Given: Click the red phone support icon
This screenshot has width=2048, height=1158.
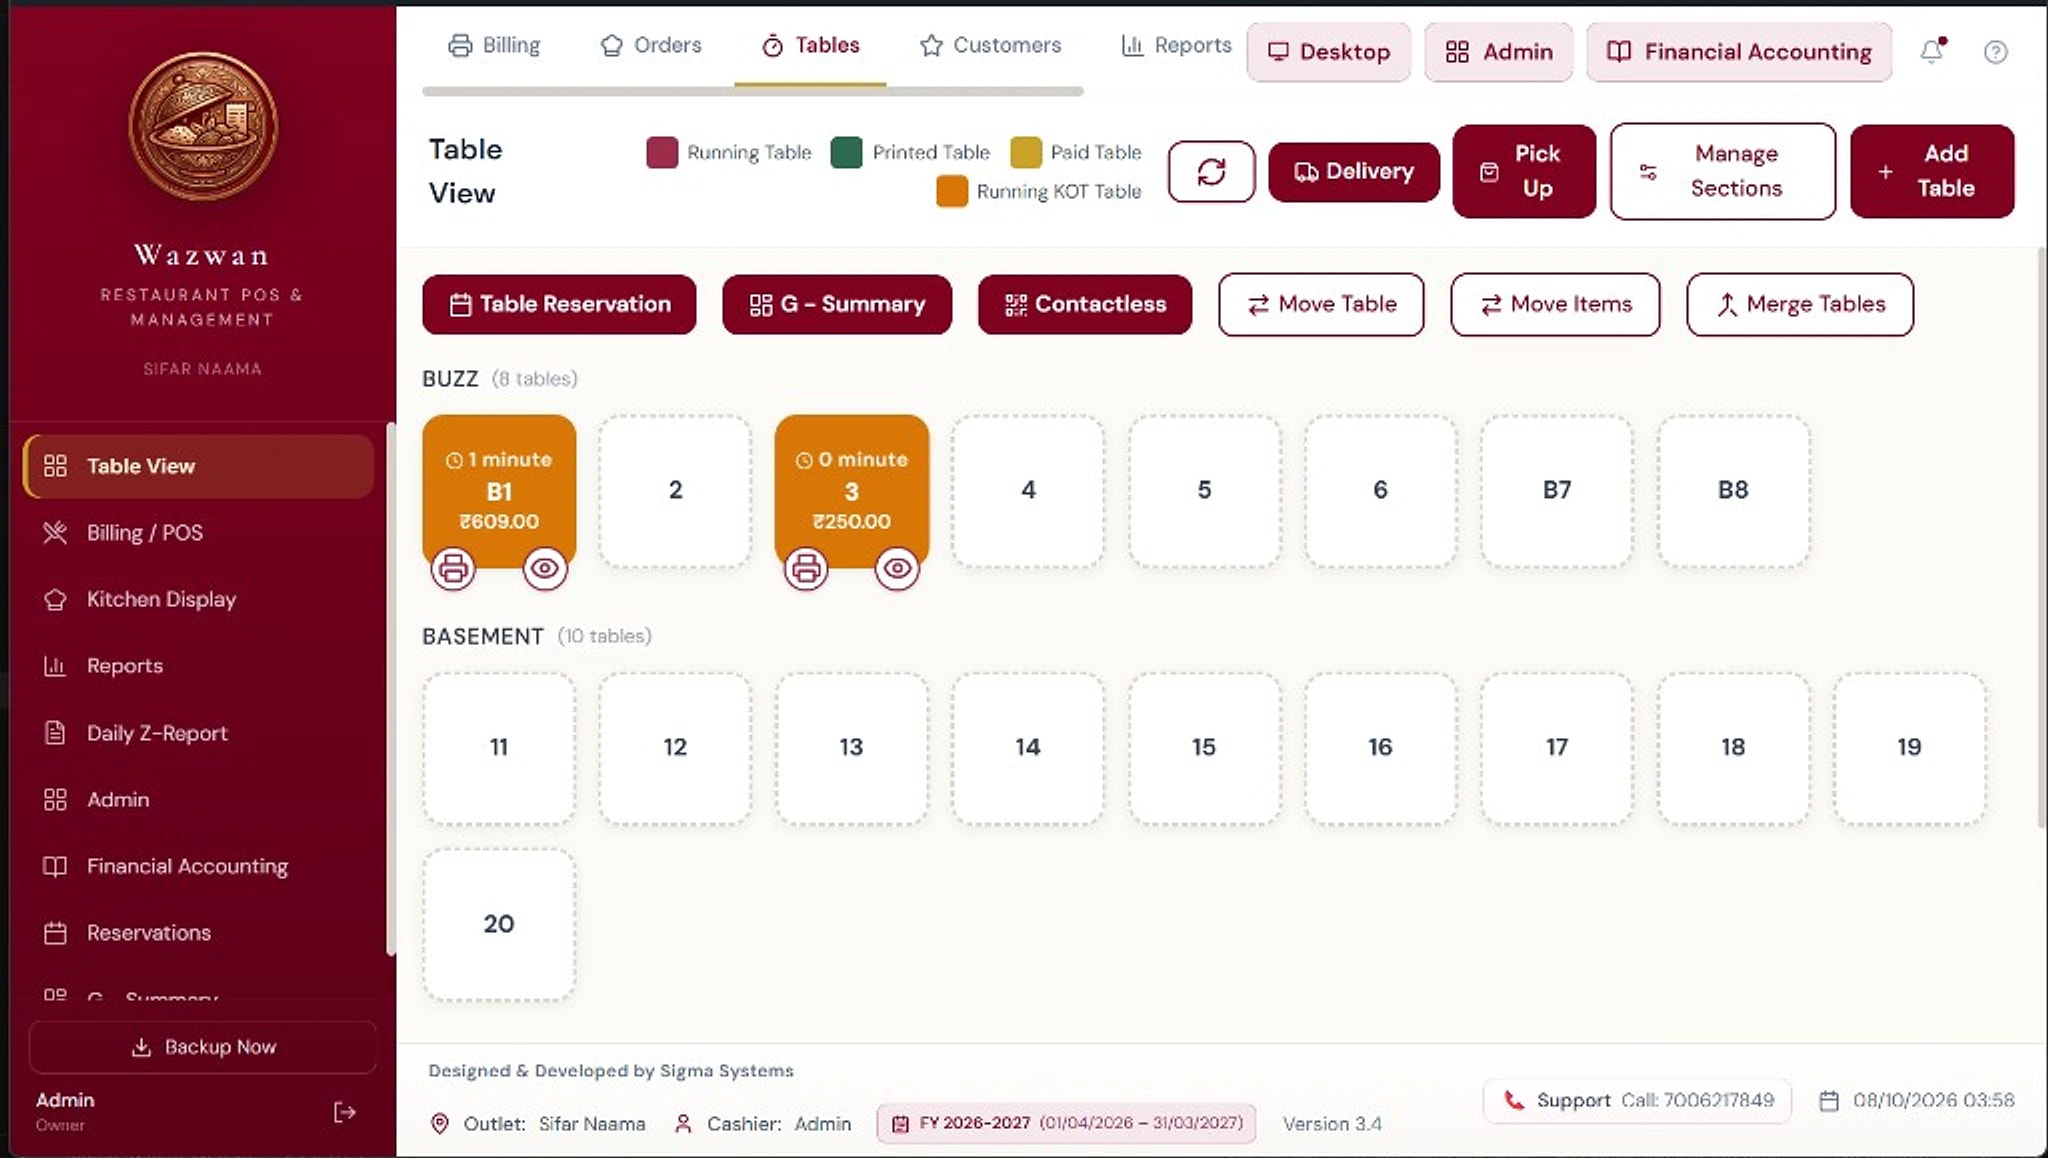Looking at the screenshot, I should (x=1514, y=1100).
